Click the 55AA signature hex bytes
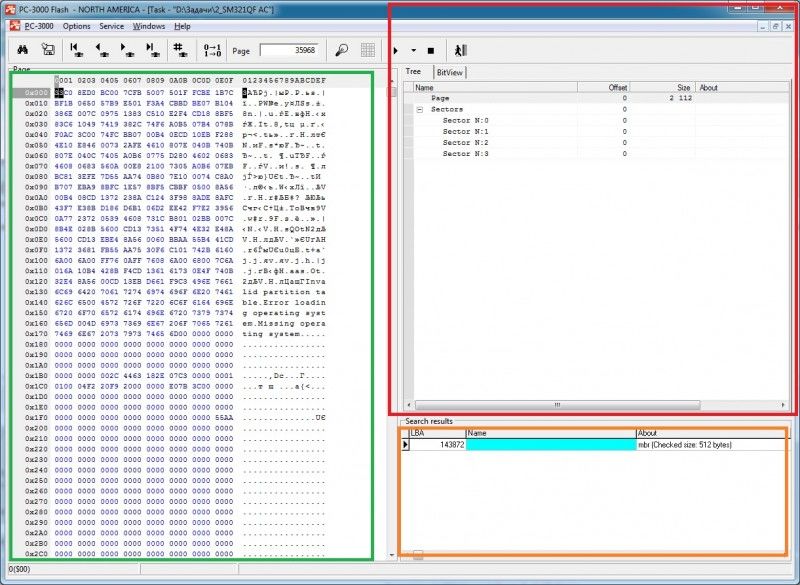Image resolution: width=800 pixels, height=585 pixels. click(224, 418)
